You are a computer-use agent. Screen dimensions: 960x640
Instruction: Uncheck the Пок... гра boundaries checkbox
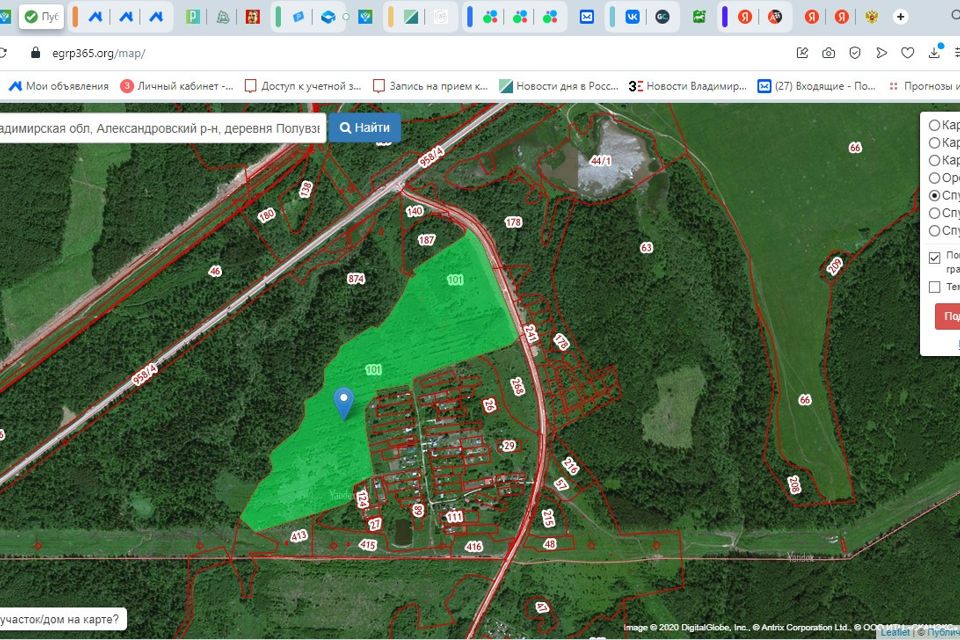pyautogui.click(x=934, y=258)
